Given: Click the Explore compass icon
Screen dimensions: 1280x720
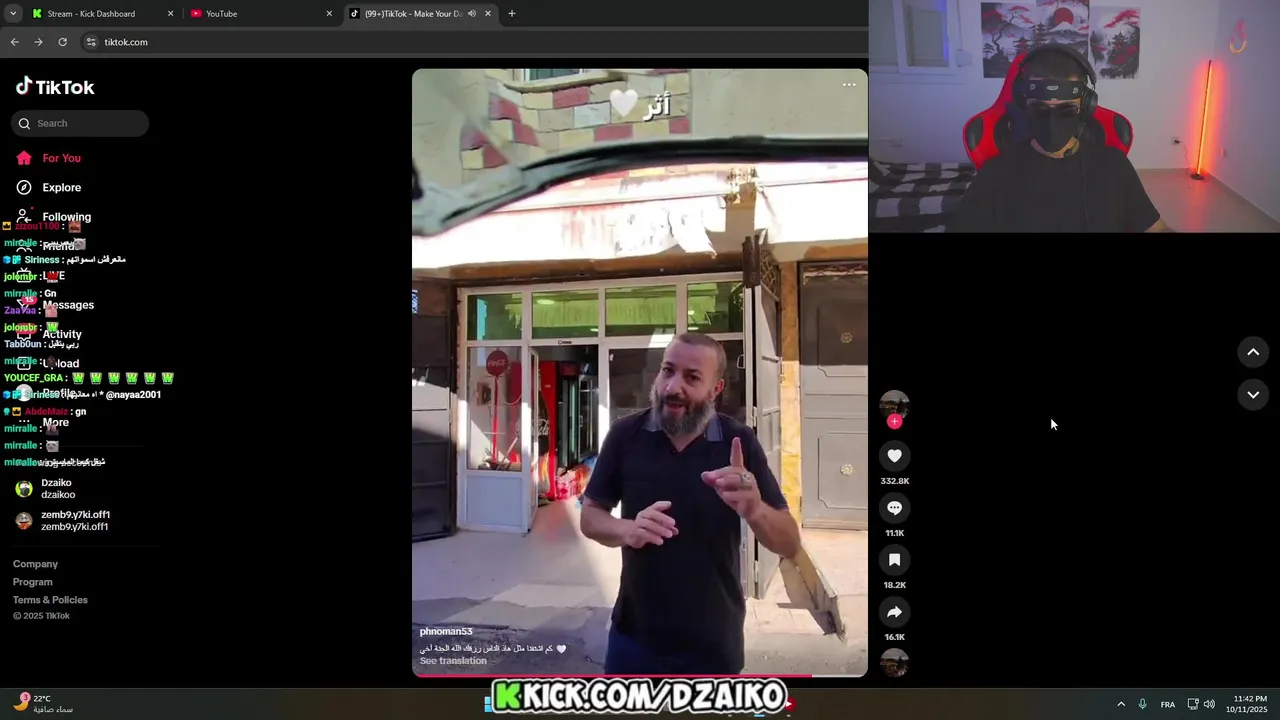Looking at the screenshot, I should point(24,187).
